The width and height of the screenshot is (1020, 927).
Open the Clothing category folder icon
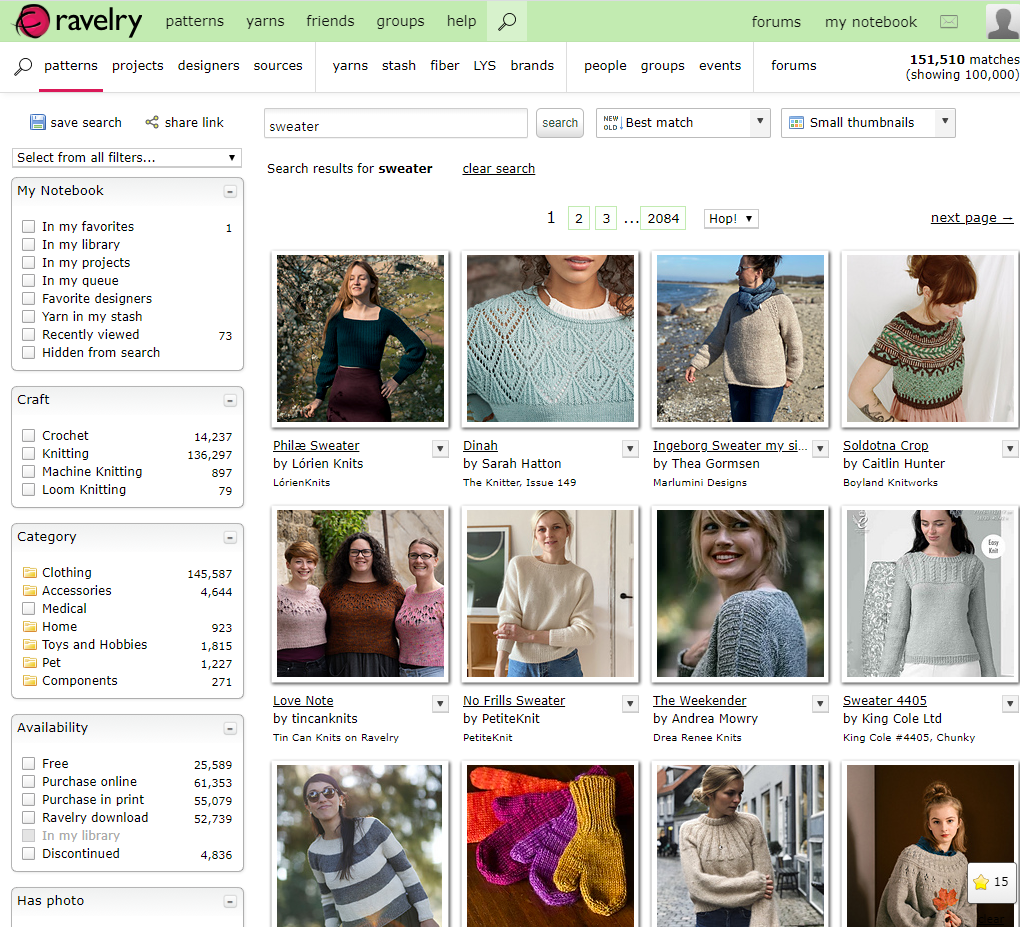click(29, 572)
